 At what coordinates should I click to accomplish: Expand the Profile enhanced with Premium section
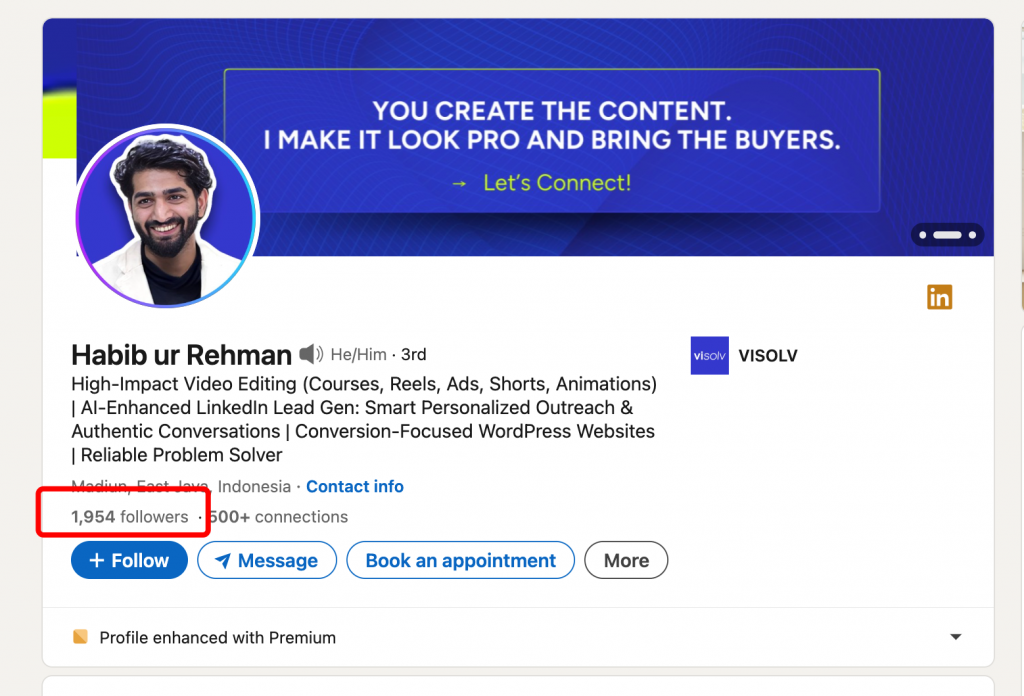217,637
